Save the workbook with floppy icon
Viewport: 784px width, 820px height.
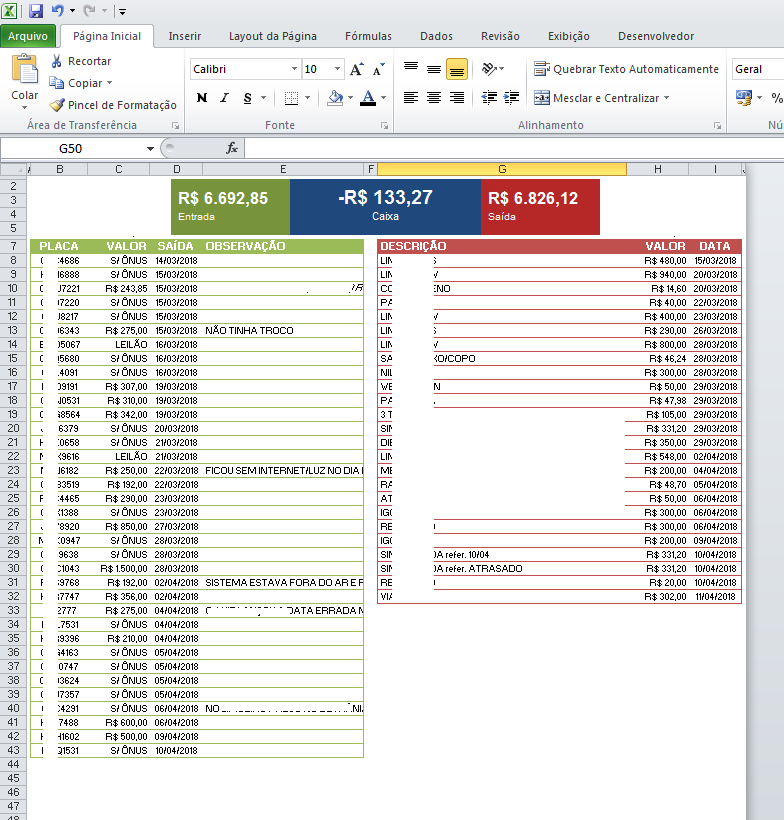36,10
